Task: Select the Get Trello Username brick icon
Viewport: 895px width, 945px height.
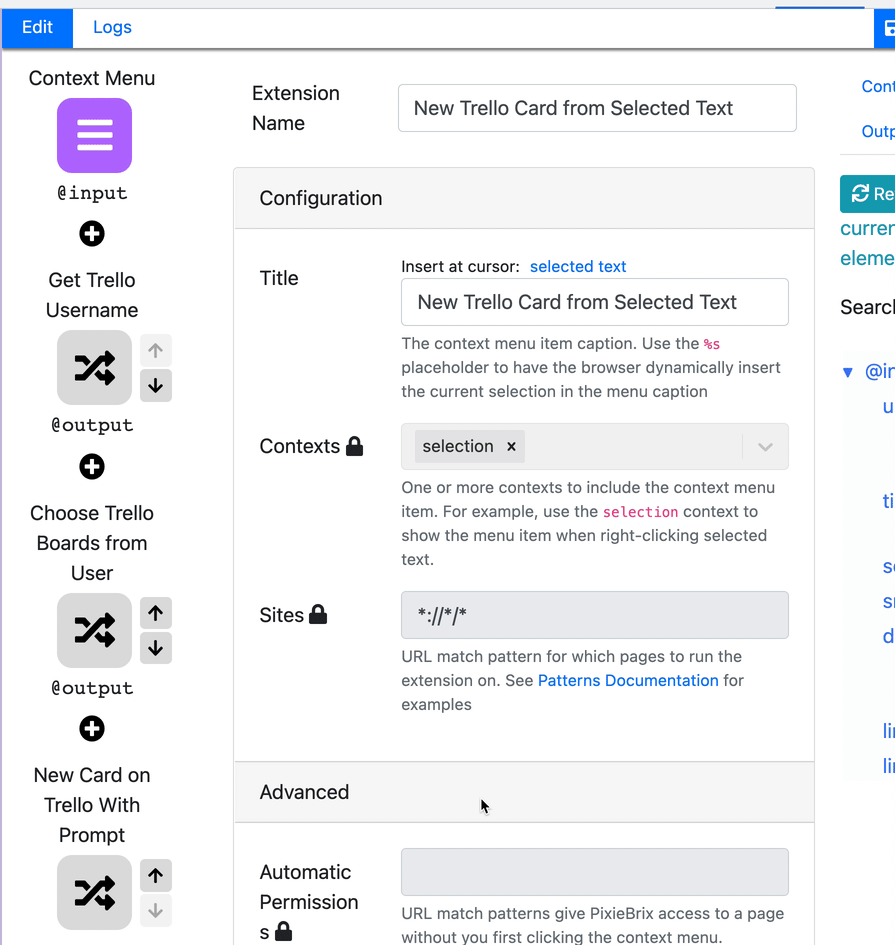Action: tap(93, 368)
